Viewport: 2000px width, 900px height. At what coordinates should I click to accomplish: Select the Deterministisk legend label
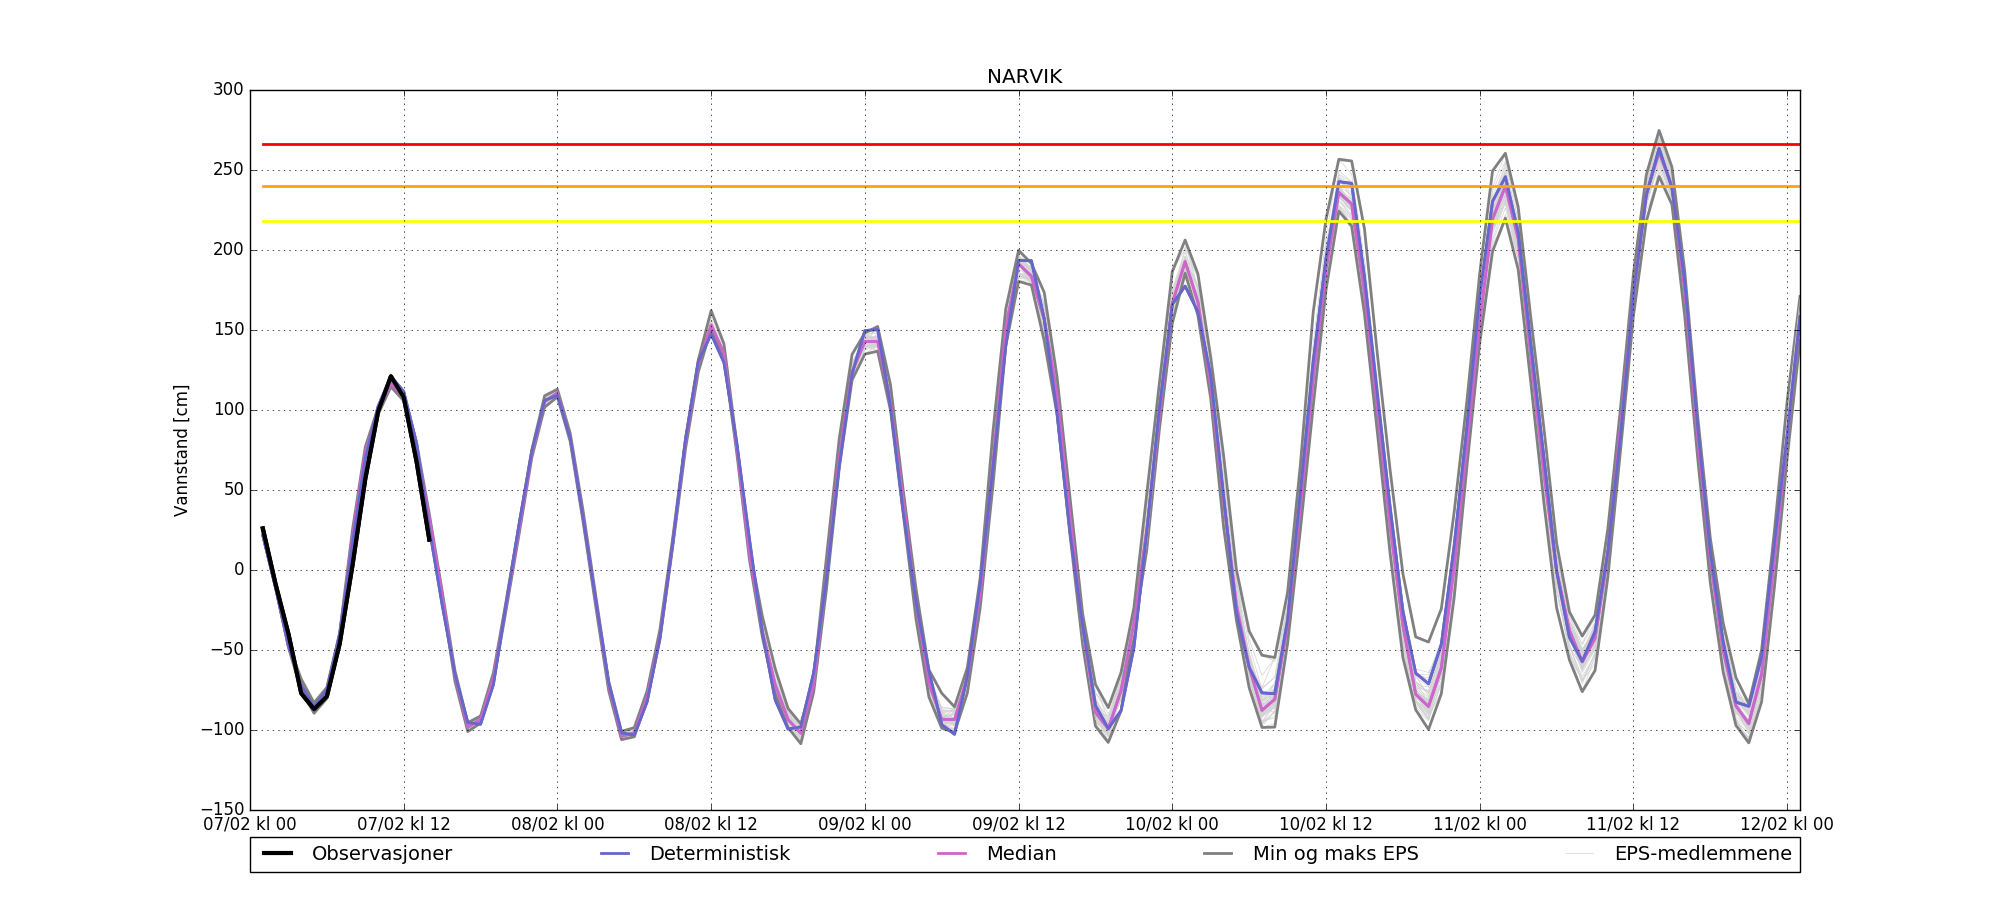(x=719, y=854)
